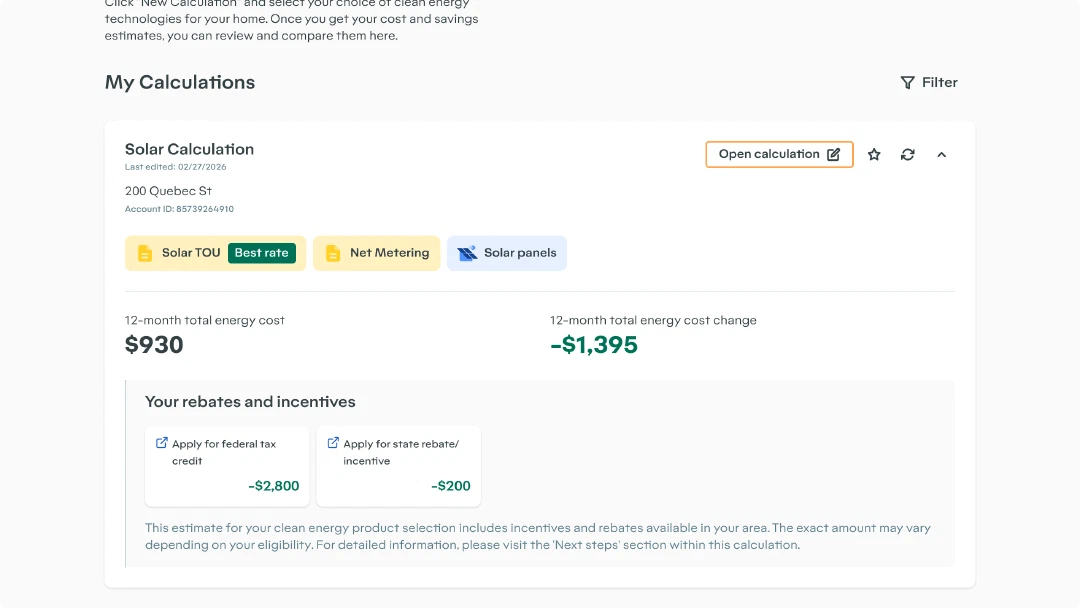Image resolution: width=1080 pixels, height=608 pixels.
Task: Select the Solar TOU rate chip
Action: click(x=215, y=253)
